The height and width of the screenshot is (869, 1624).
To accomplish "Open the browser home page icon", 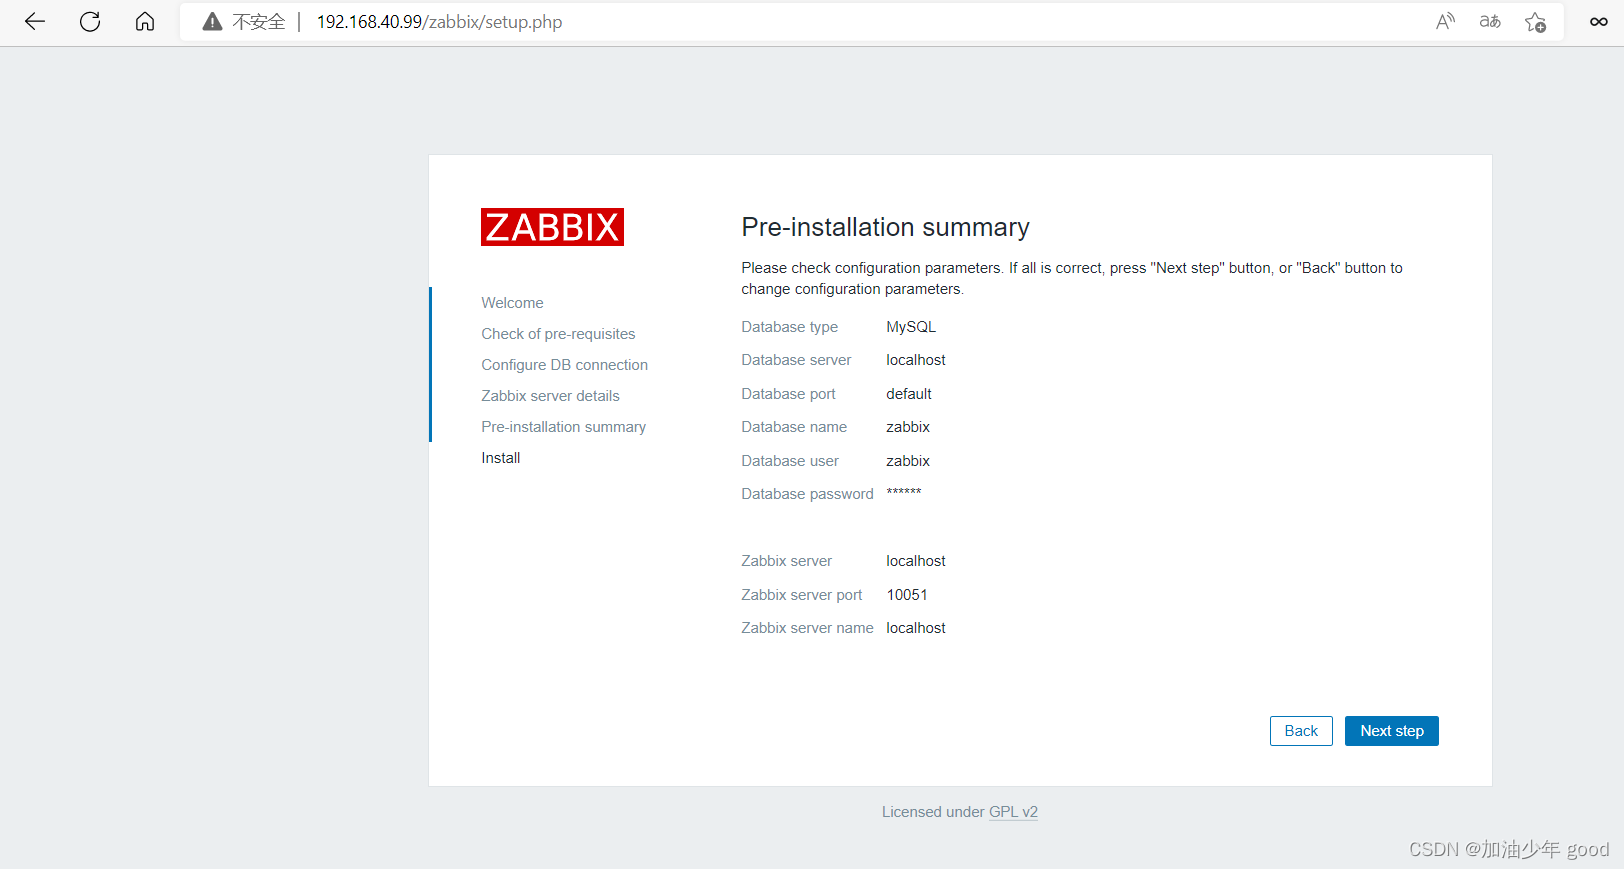I will coord(145,21).
